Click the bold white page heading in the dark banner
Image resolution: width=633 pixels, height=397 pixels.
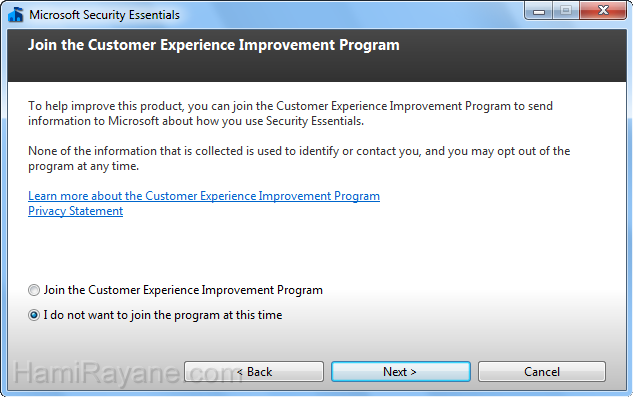click(214, 45)
